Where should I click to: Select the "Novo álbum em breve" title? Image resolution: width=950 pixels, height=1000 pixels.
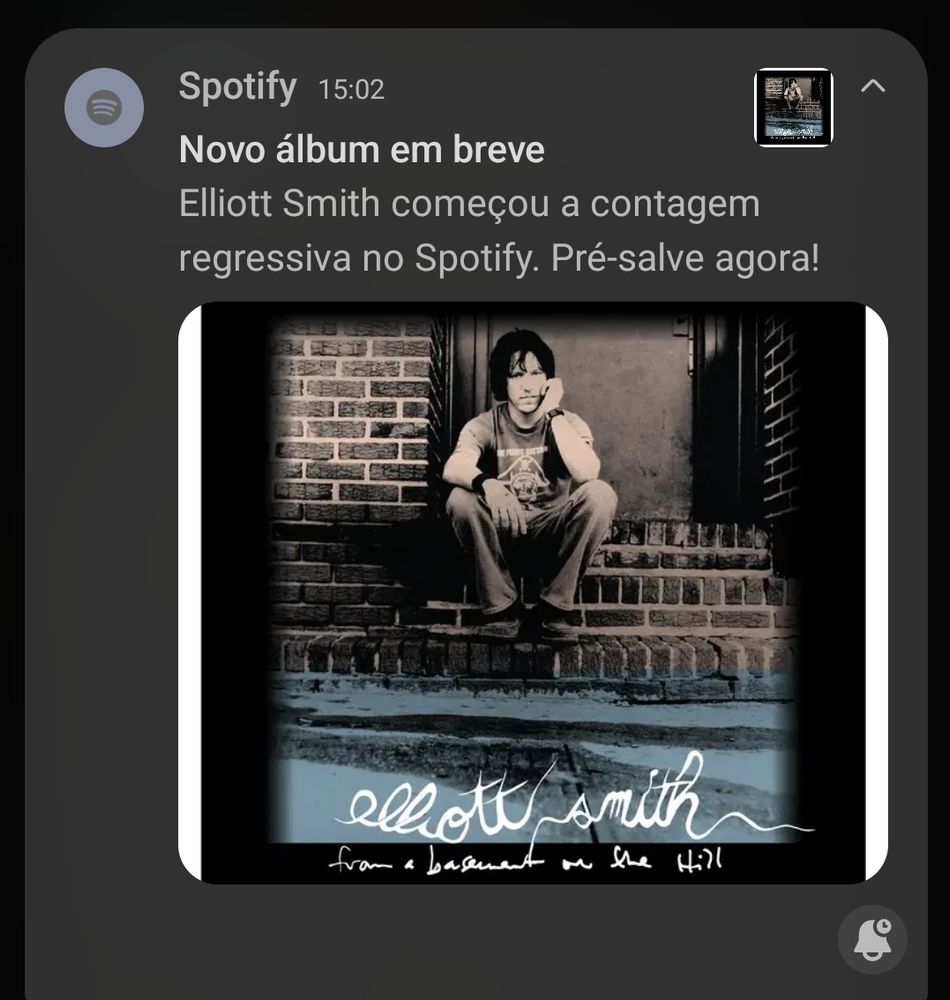tap(362, 150)
